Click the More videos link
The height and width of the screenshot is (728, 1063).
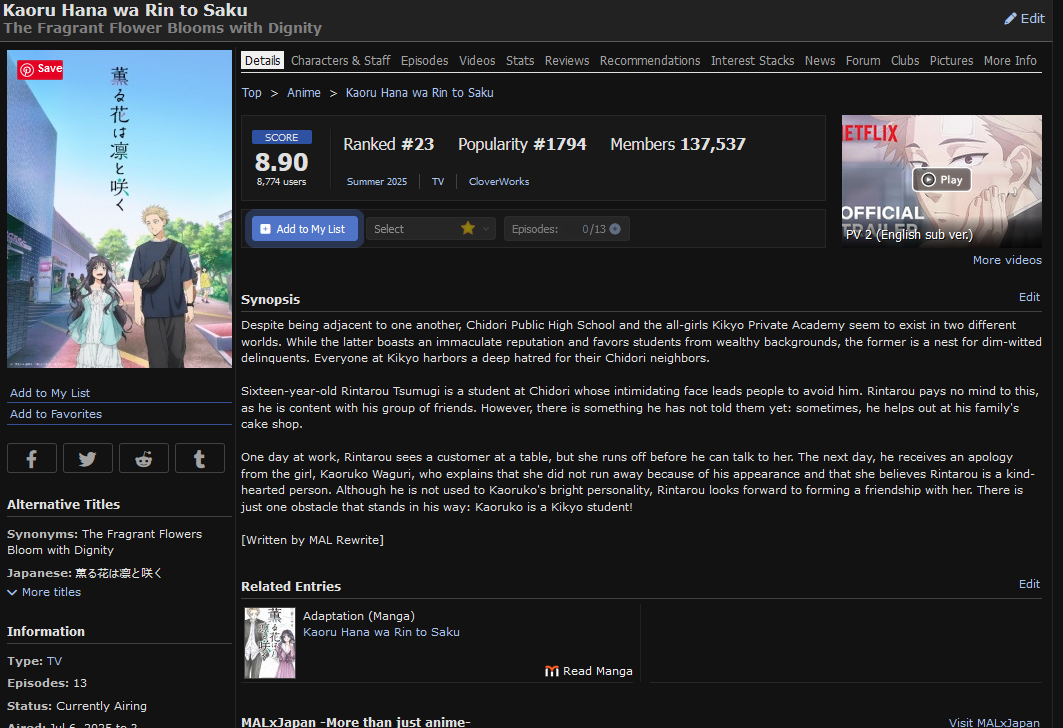click(x=1007, y=260)
